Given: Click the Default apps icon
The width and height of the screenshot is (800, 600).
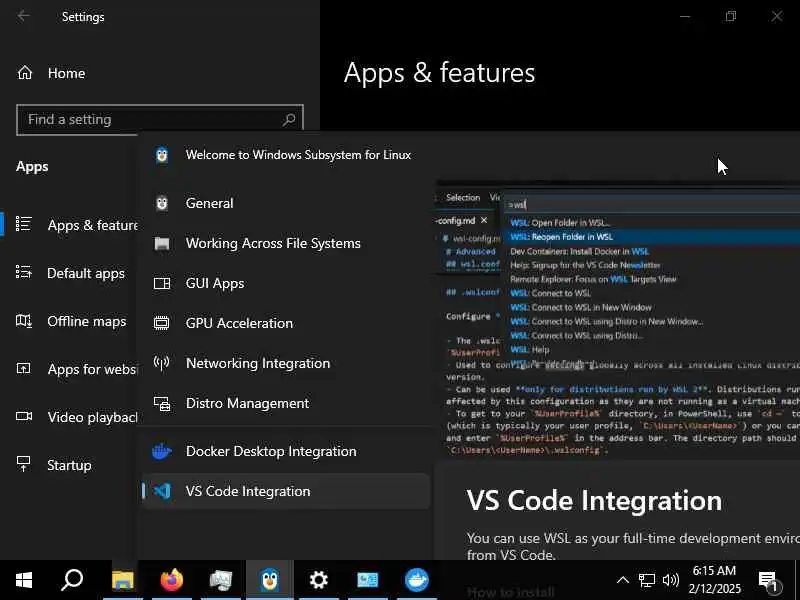Looking at the screenshot, I should (23, 272).
